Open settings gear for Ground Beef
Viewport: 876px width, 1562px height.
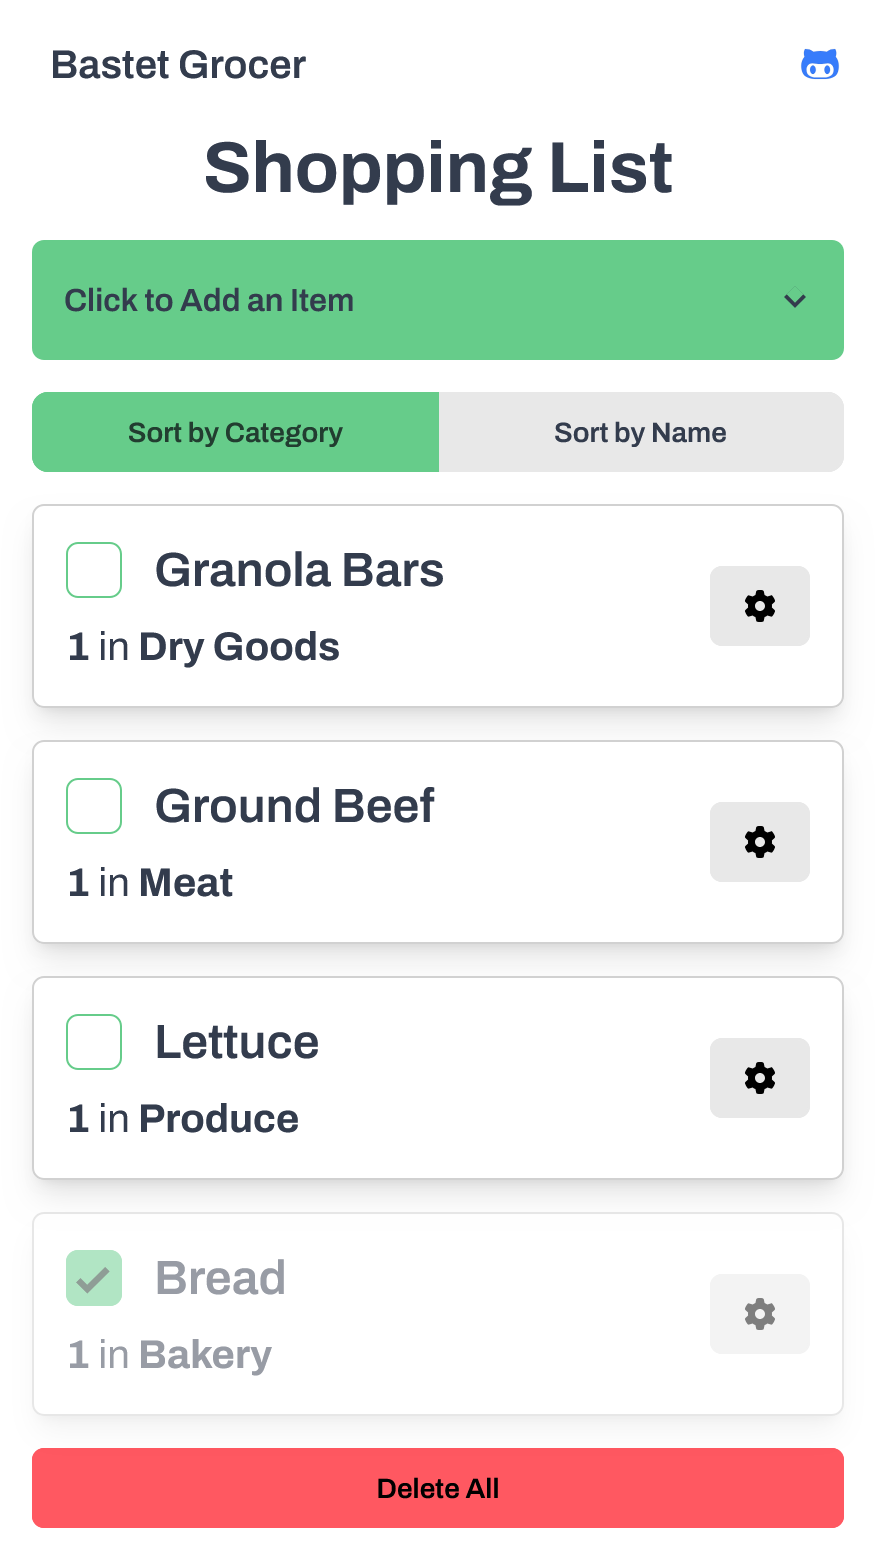tap(759, 842)
